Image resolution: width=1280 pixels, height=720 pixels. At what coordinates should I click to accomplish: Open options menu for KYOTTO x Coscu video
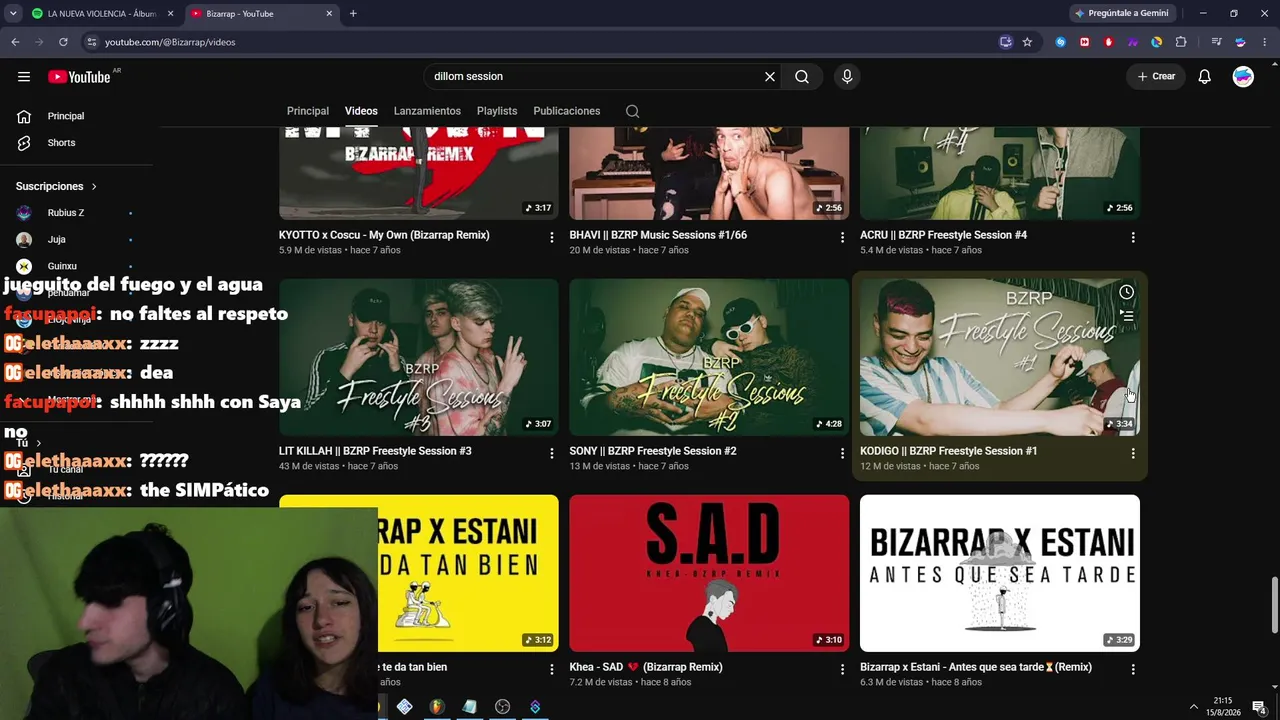(551, 237)
